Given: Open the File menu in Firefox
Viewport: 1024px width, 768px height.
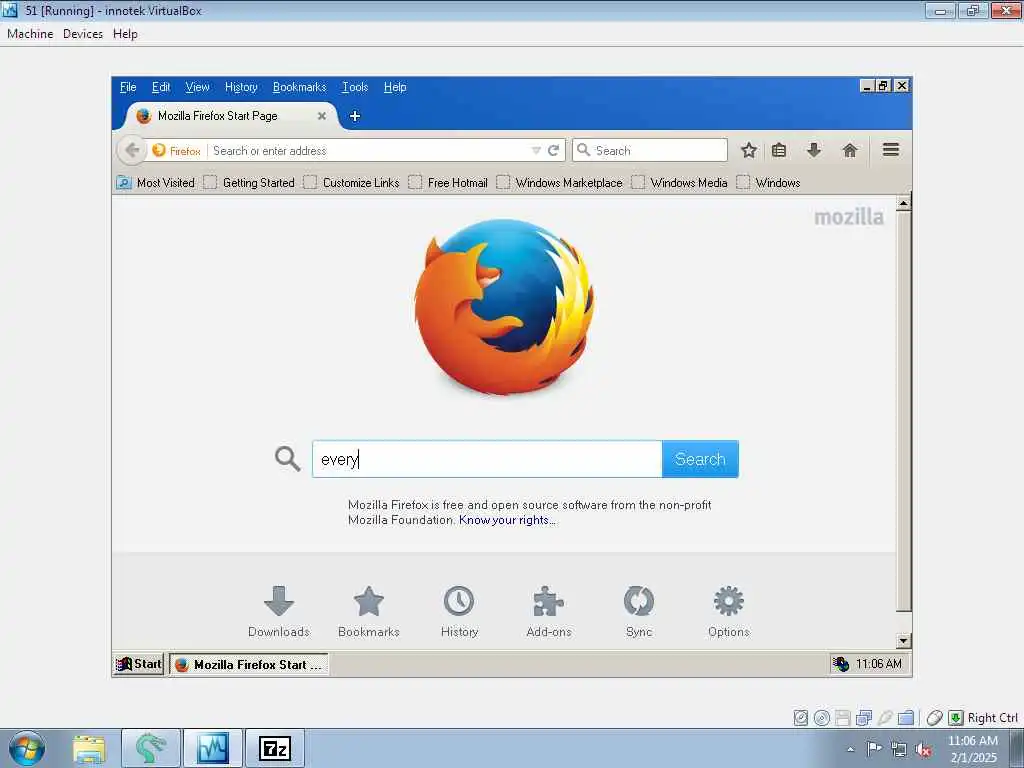Looking at the screenshot, I should coord(128,87).
